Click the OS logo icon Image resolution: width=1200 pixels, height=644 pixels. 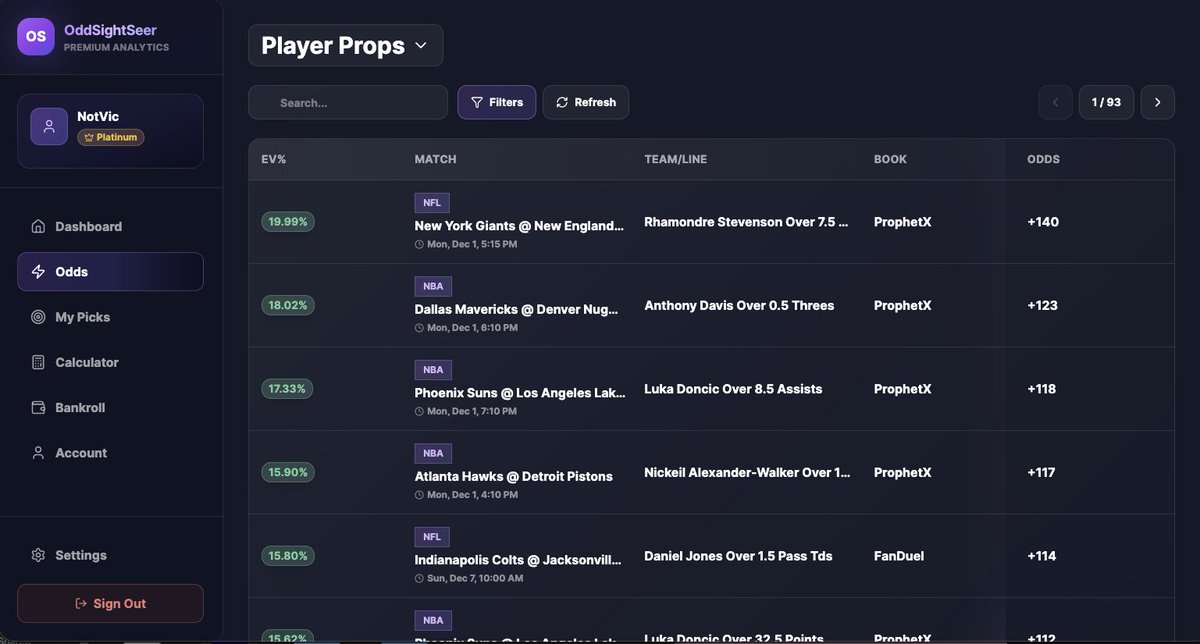[36, 37]
